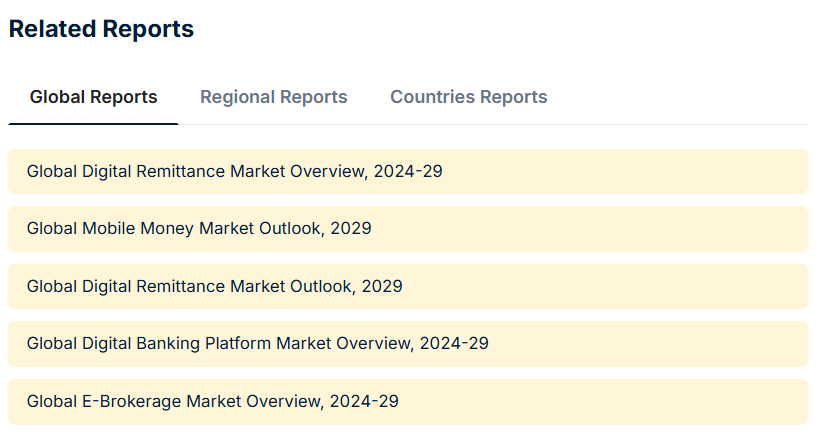Image resolution: width=826 pixels, height=444 pixels.
Task: Switch to the Regional Reports tab
Action: pos(273,97)
